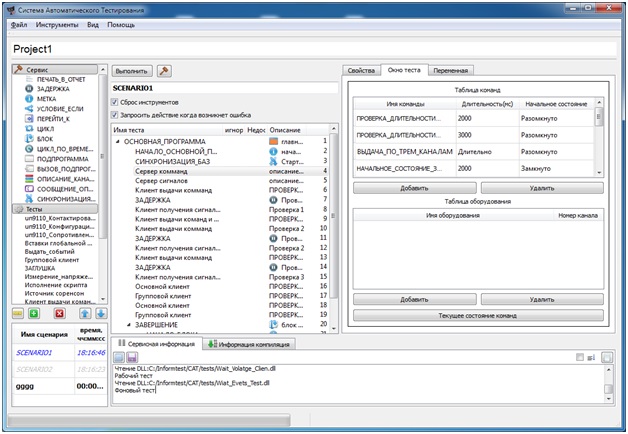Image resolution: width=628 pixels, height=434 pixels.
Task: Click Добавить under the equipment table
Action: [415, 299]
